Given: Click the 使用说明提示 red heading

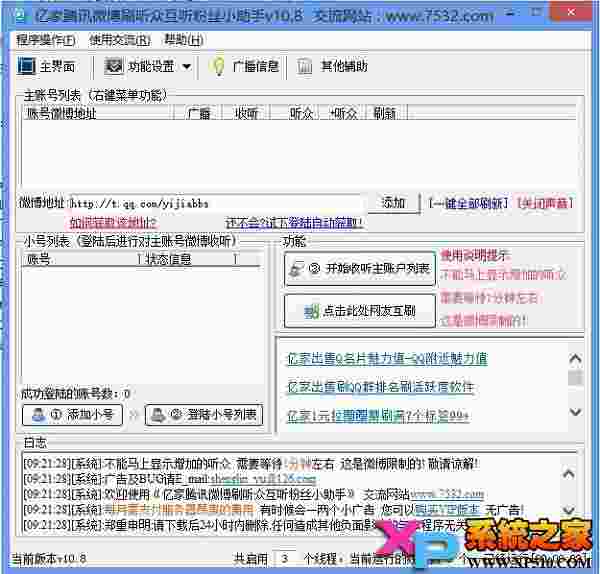Looking at the screenshot, I should point(475,255).
